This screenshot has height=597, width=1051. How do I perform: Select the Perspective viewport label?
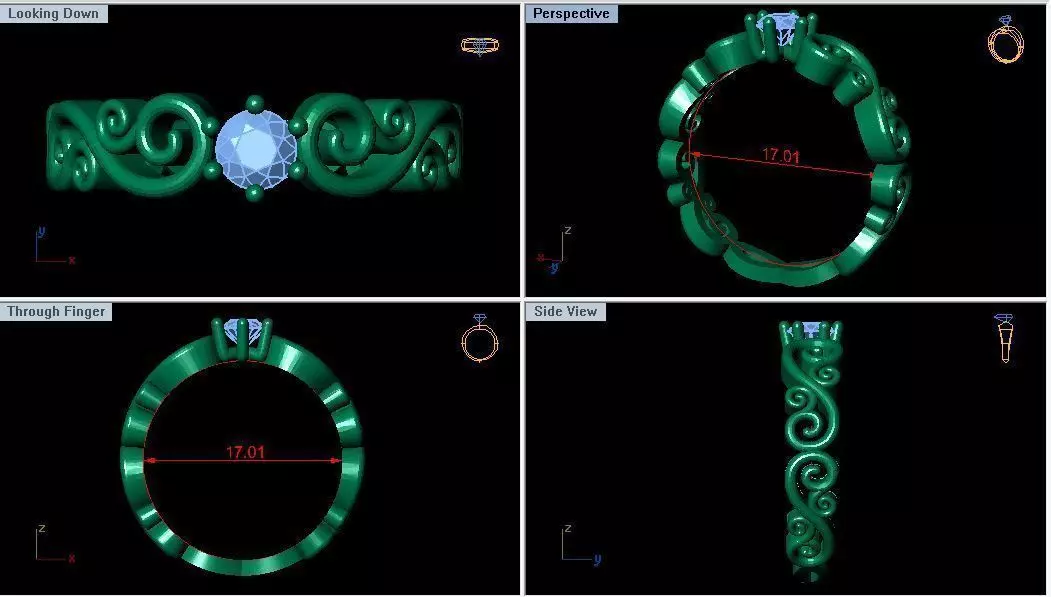pyautogui.click(x=571, y=13)
